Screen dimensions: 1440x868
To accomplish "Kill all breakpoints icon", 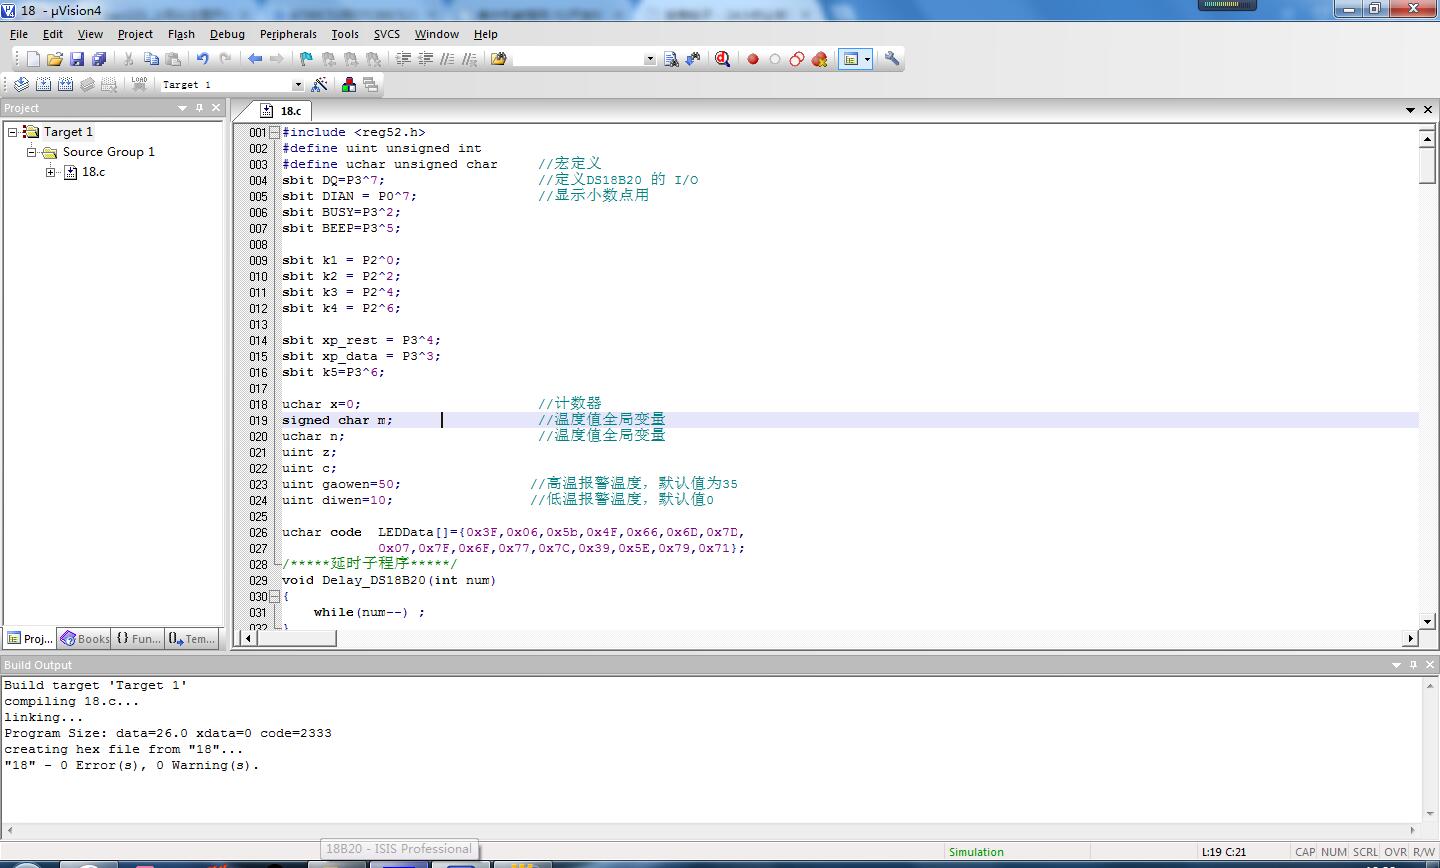I will [819, 59].
